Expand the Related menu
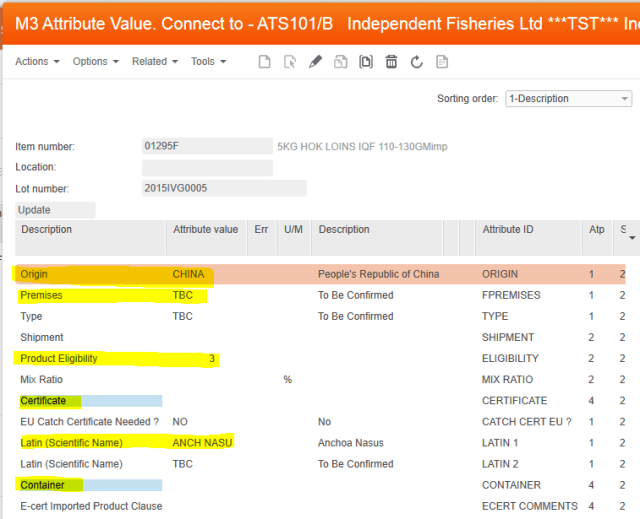Screen dimensions: 640x519 pyautogui.click(x=154, y=62)
